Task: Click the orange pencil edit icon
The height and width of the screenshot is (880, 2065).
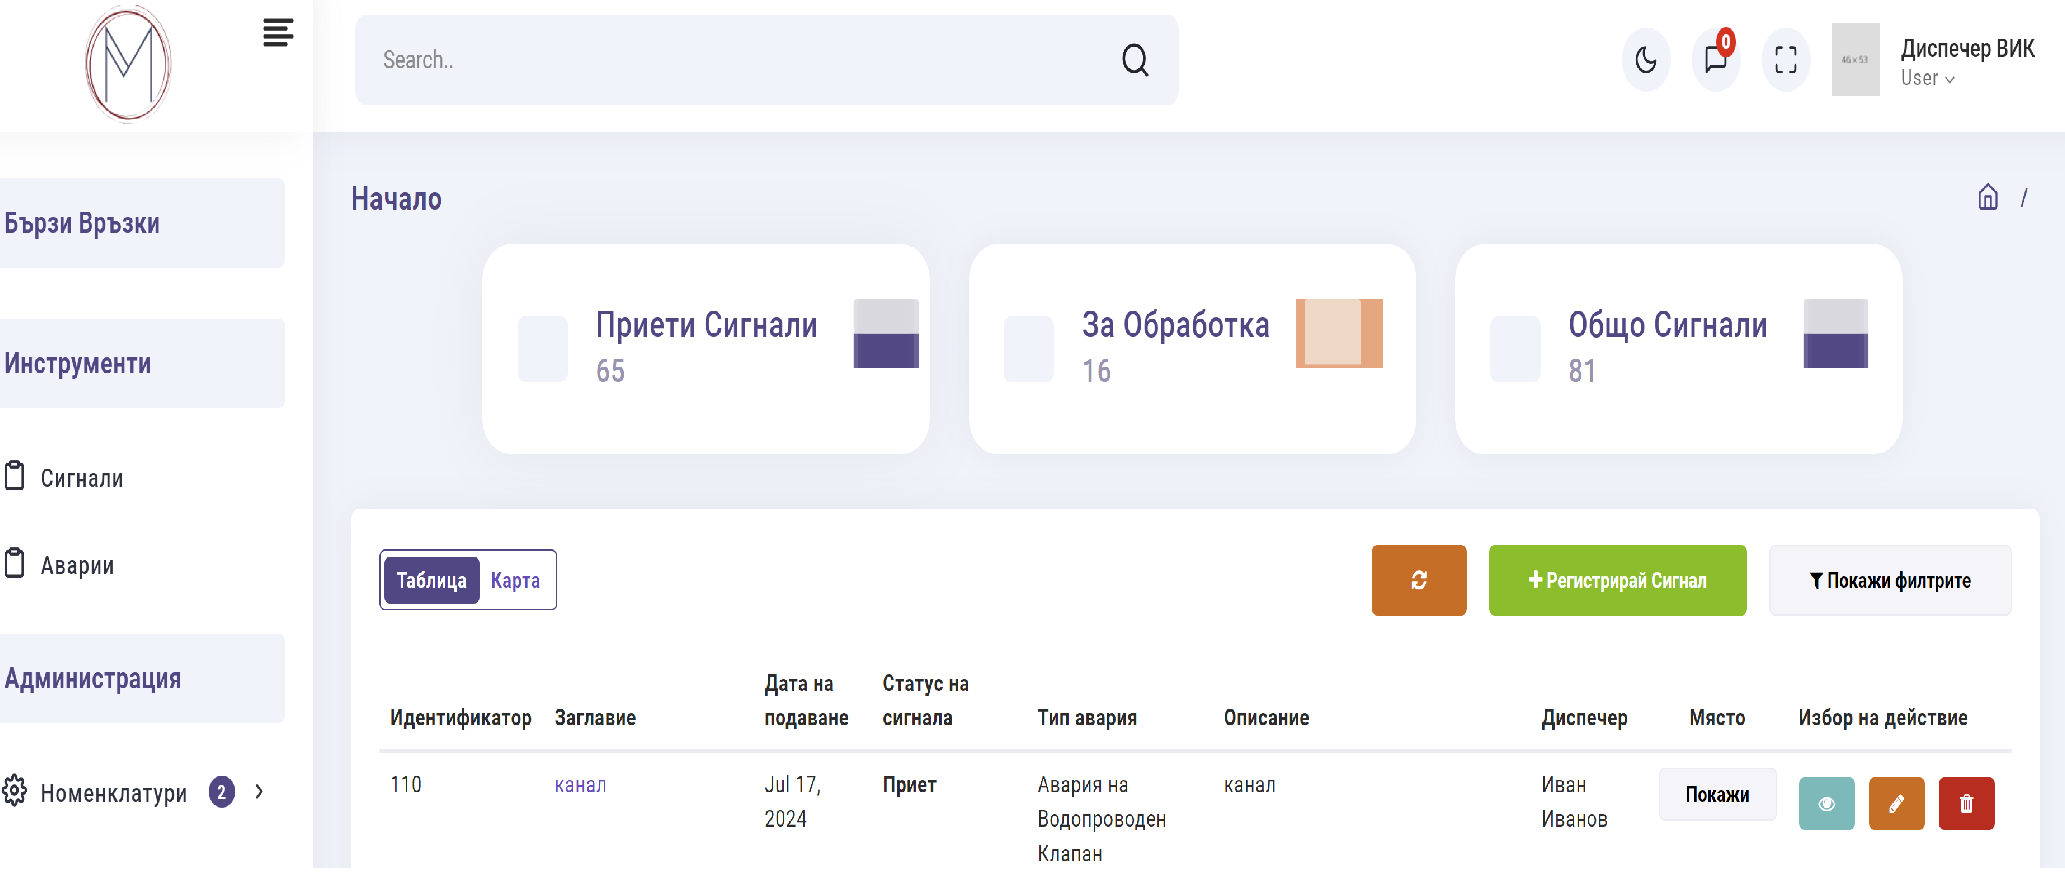Action: click(1896, 804)
